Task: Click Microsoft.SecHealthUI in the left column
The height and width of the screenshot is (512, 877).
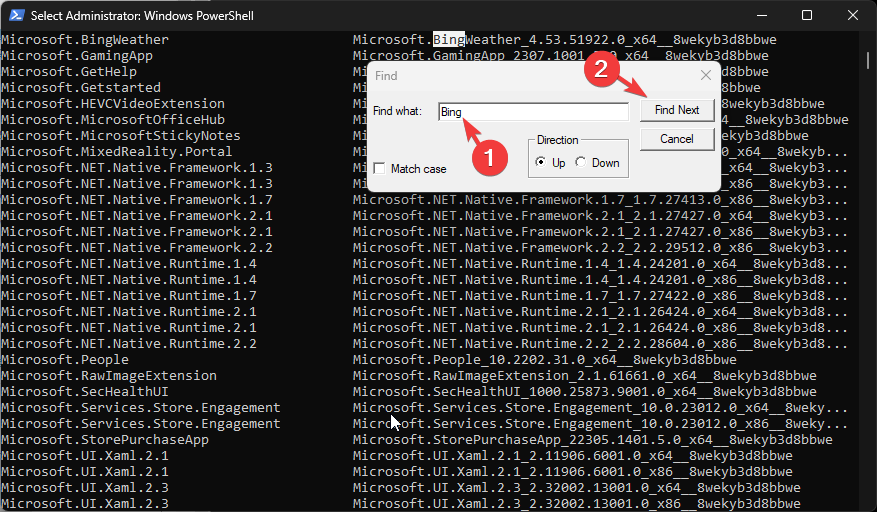Action: pyautogui.click(x=85, y=392)
